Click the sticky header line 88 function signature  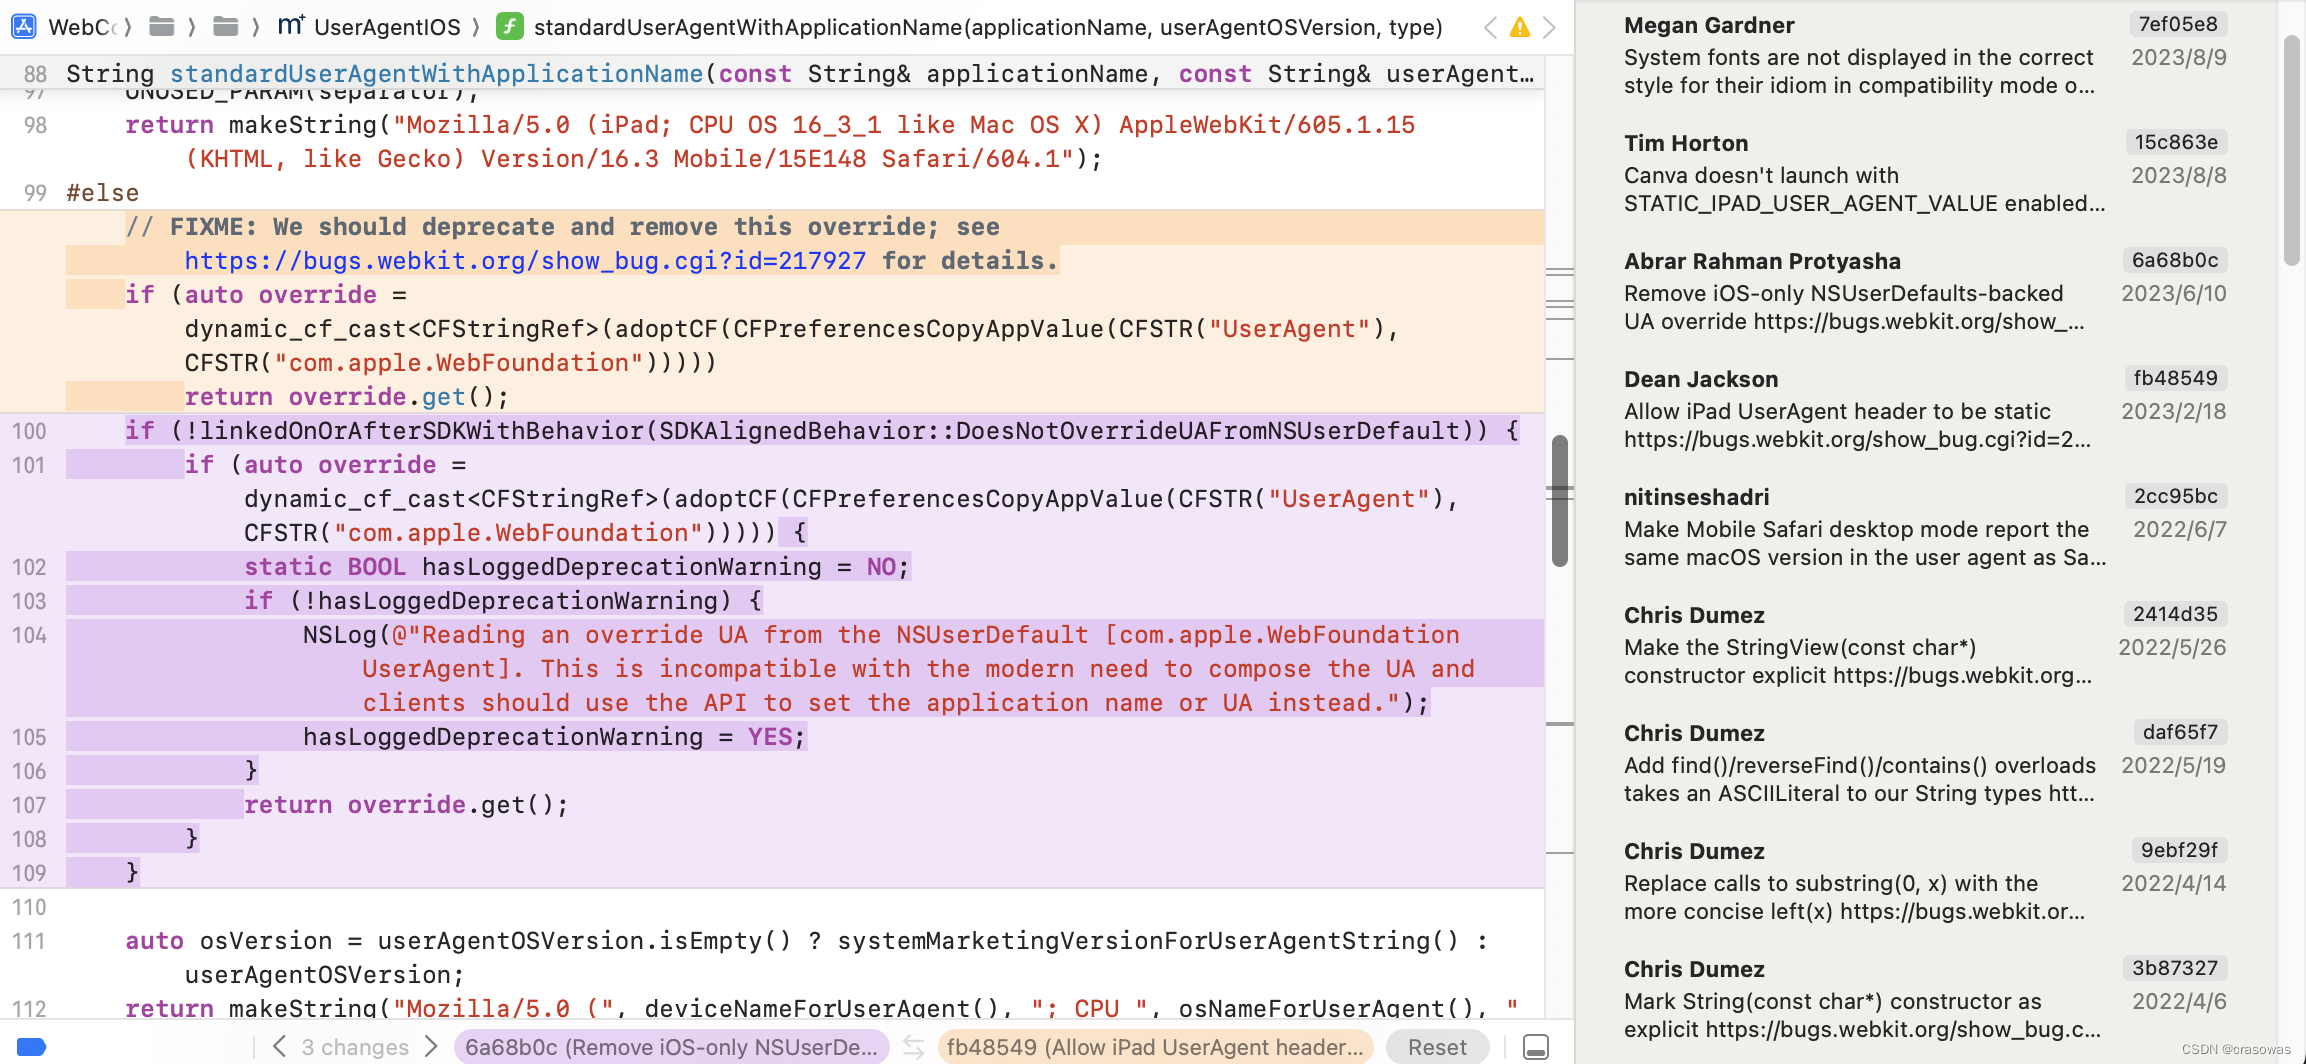tap(800, 74)
